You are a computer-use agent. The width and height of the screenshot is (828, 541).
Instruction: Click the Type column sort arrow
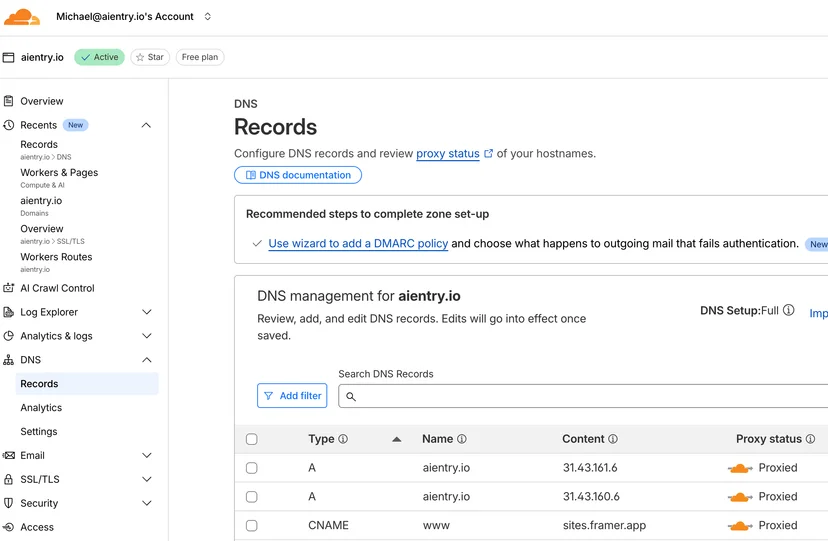[397, 439]
